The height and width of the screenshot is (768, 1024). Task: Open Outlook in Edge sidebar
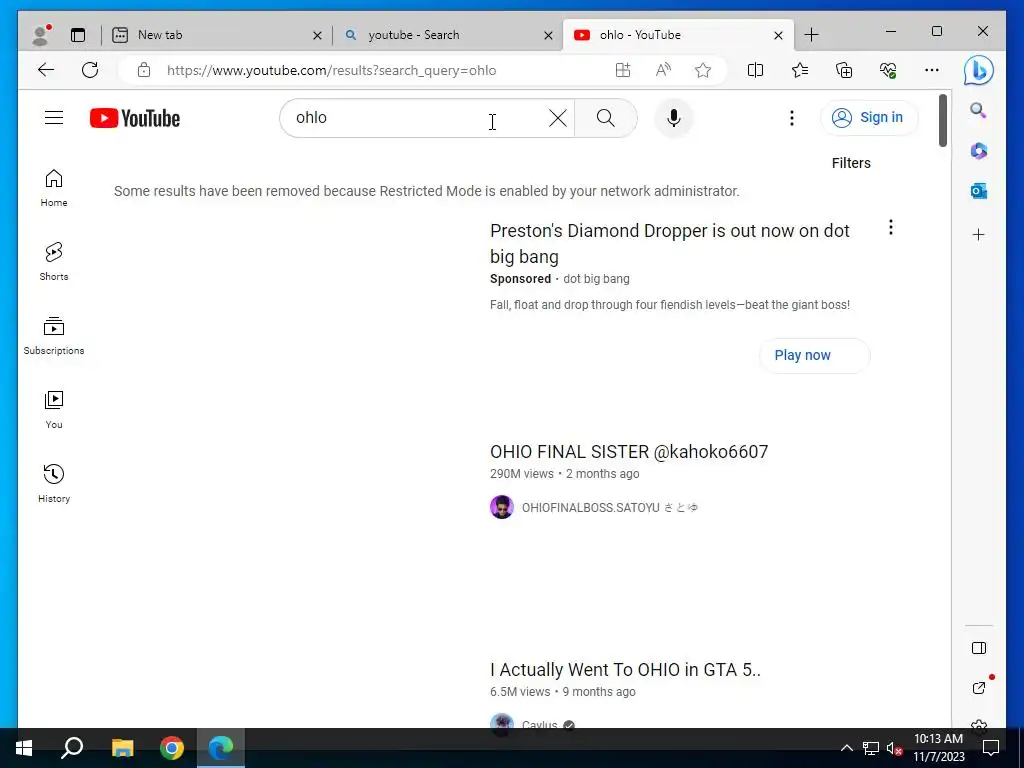click(x=978, y=191)
